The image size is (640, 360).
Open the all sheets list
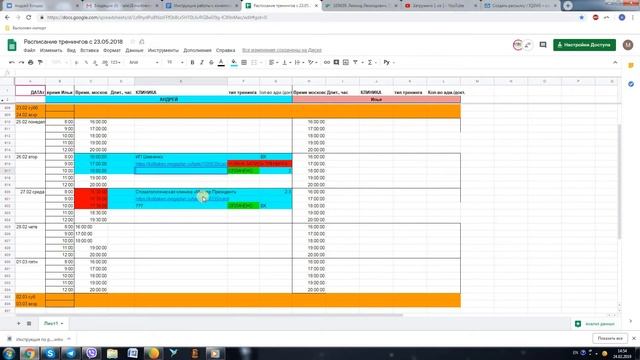coord(29,323)
